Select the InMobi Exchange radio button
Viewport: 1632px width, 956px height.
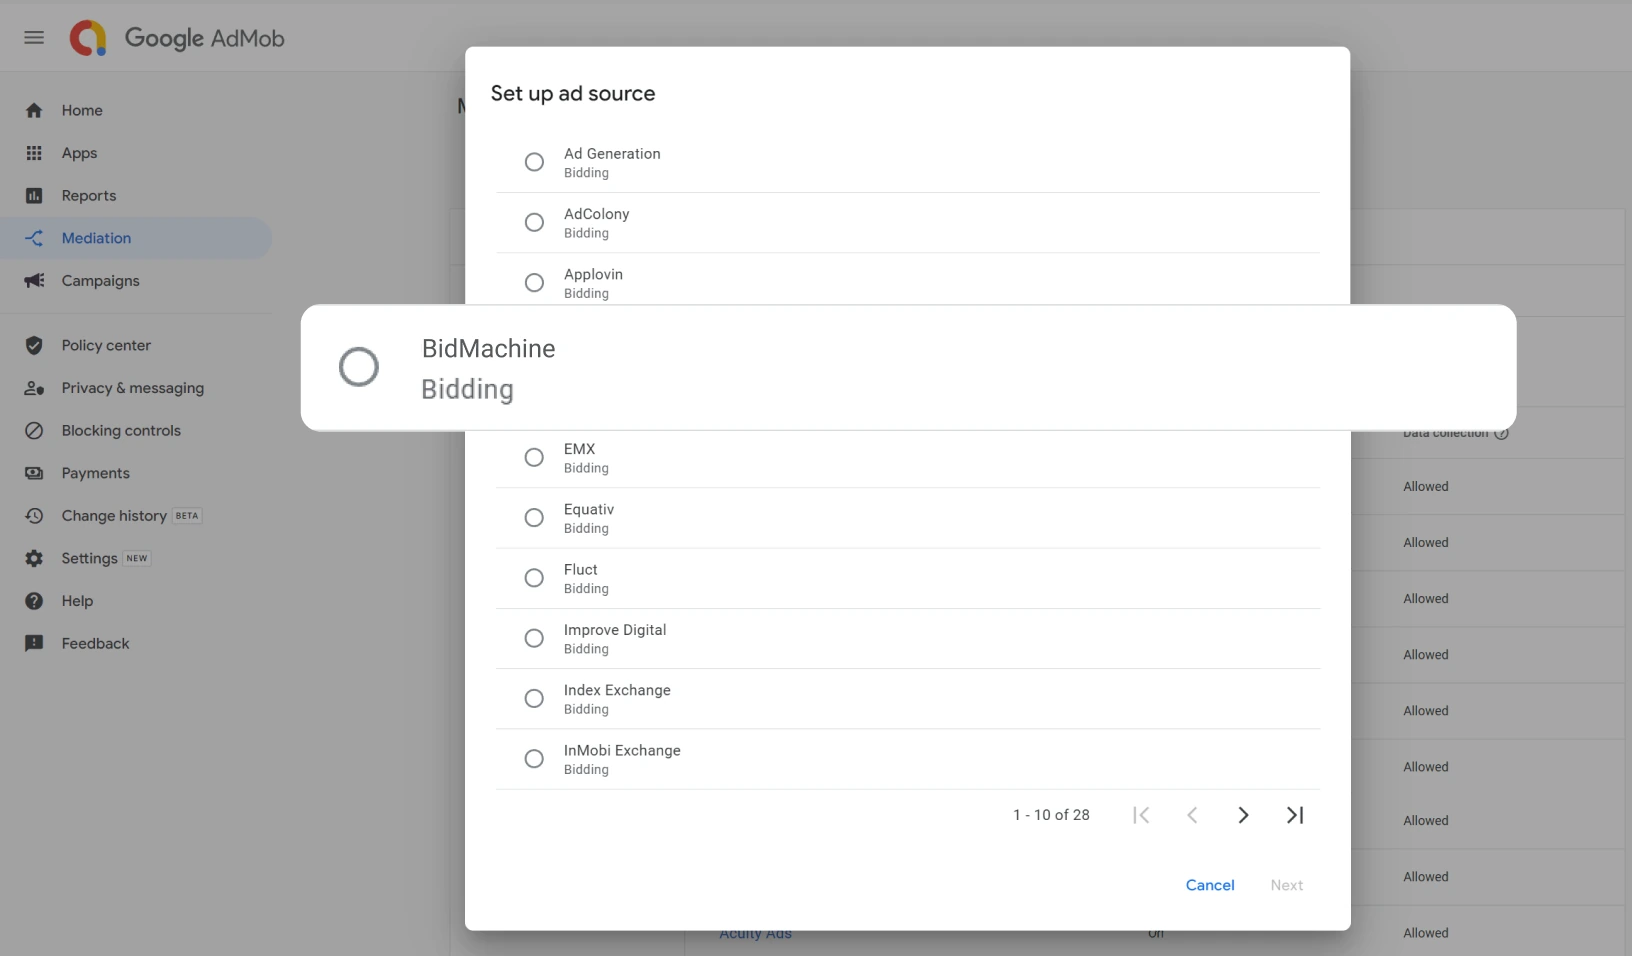tap(534, 759)
